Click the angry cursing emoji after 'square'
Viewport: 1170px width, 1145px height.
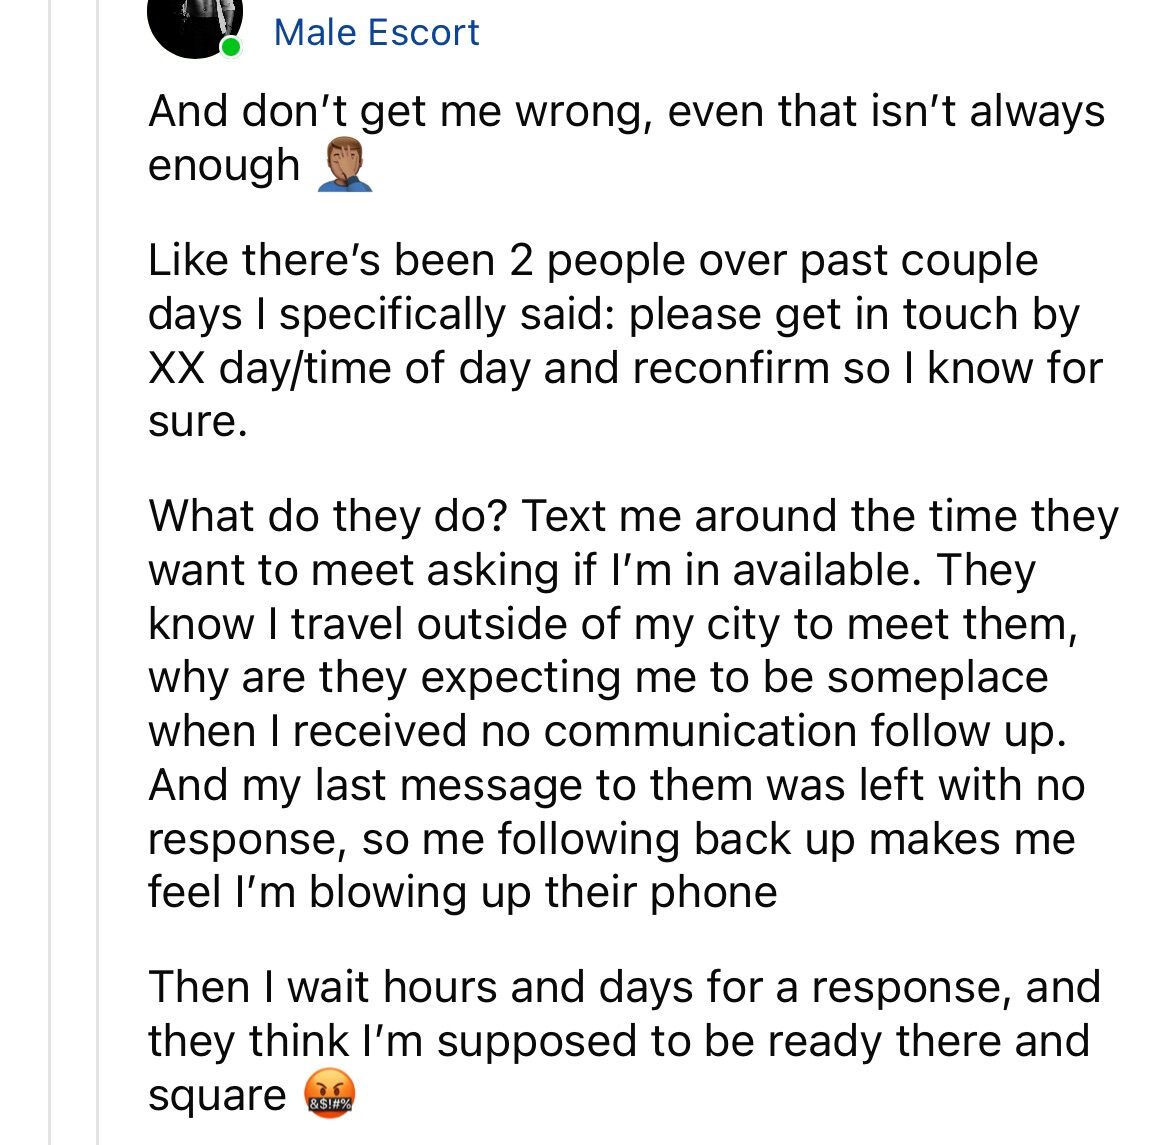click(329, 1095)
